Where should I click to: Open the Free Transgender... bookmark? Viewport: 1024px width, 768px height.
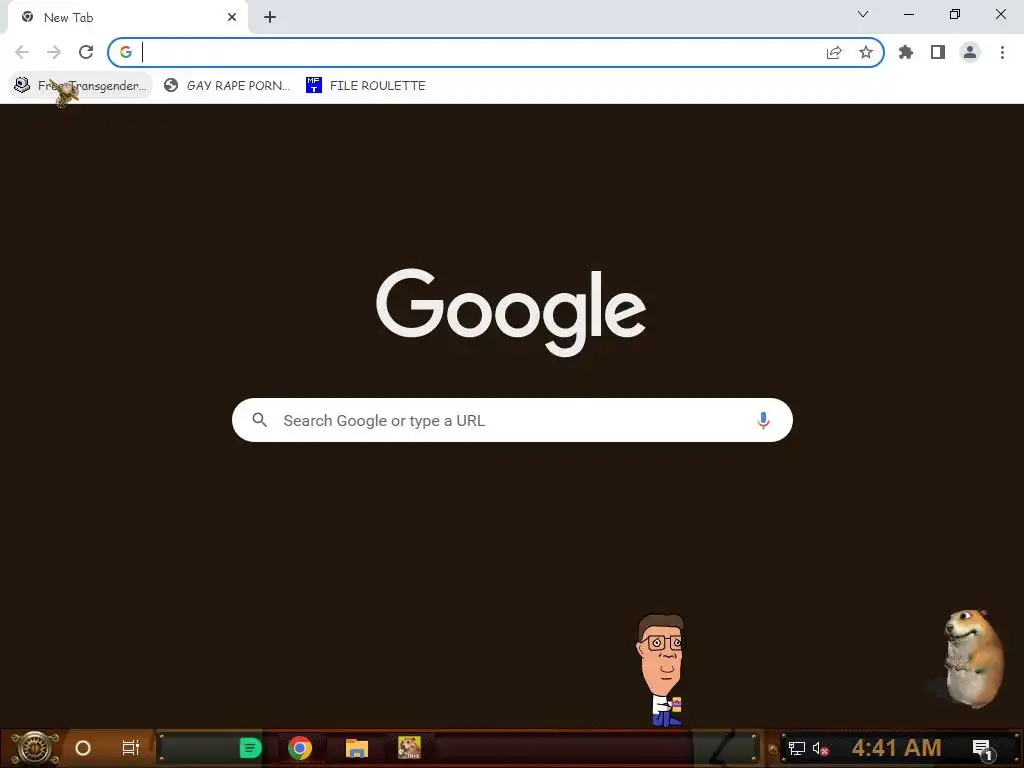[80, 86]
